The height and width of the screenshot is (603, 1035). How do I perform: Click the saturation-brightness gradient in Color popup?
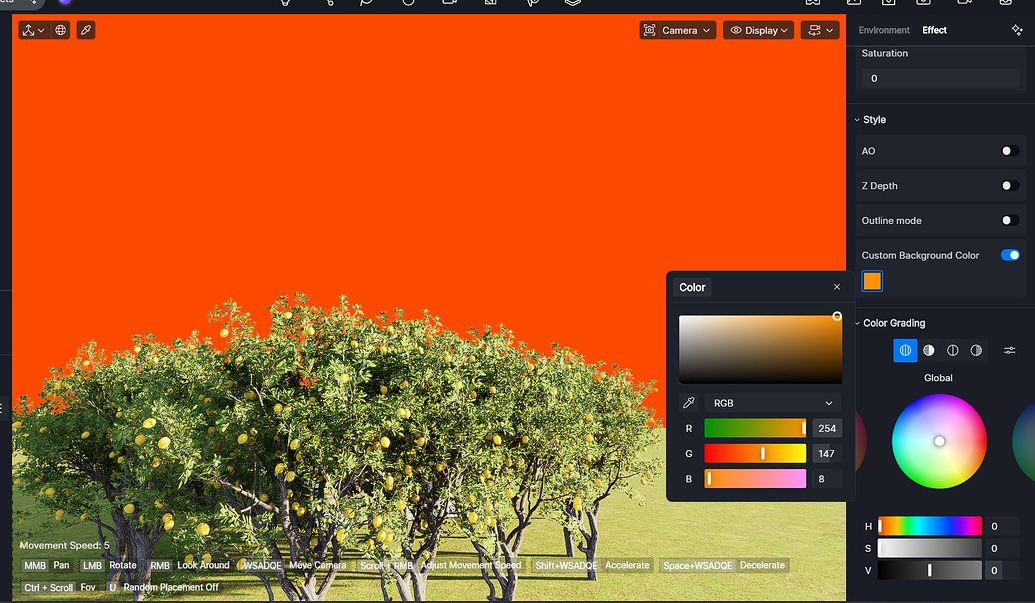[760, 349]
